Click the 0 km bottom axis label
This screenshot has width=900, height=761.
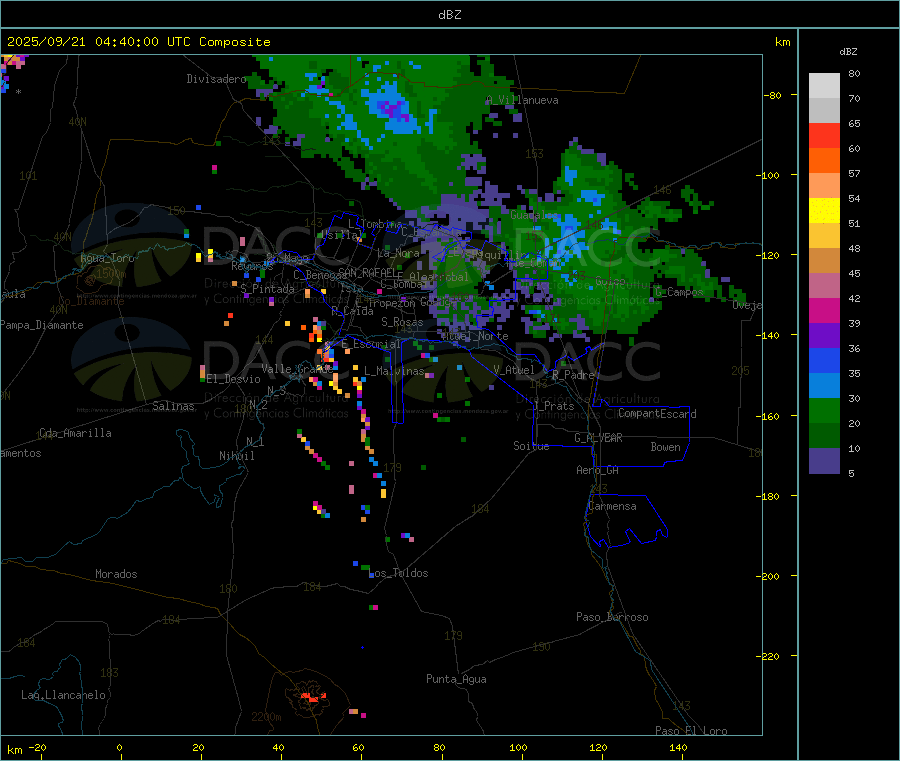tap(119, 747)
